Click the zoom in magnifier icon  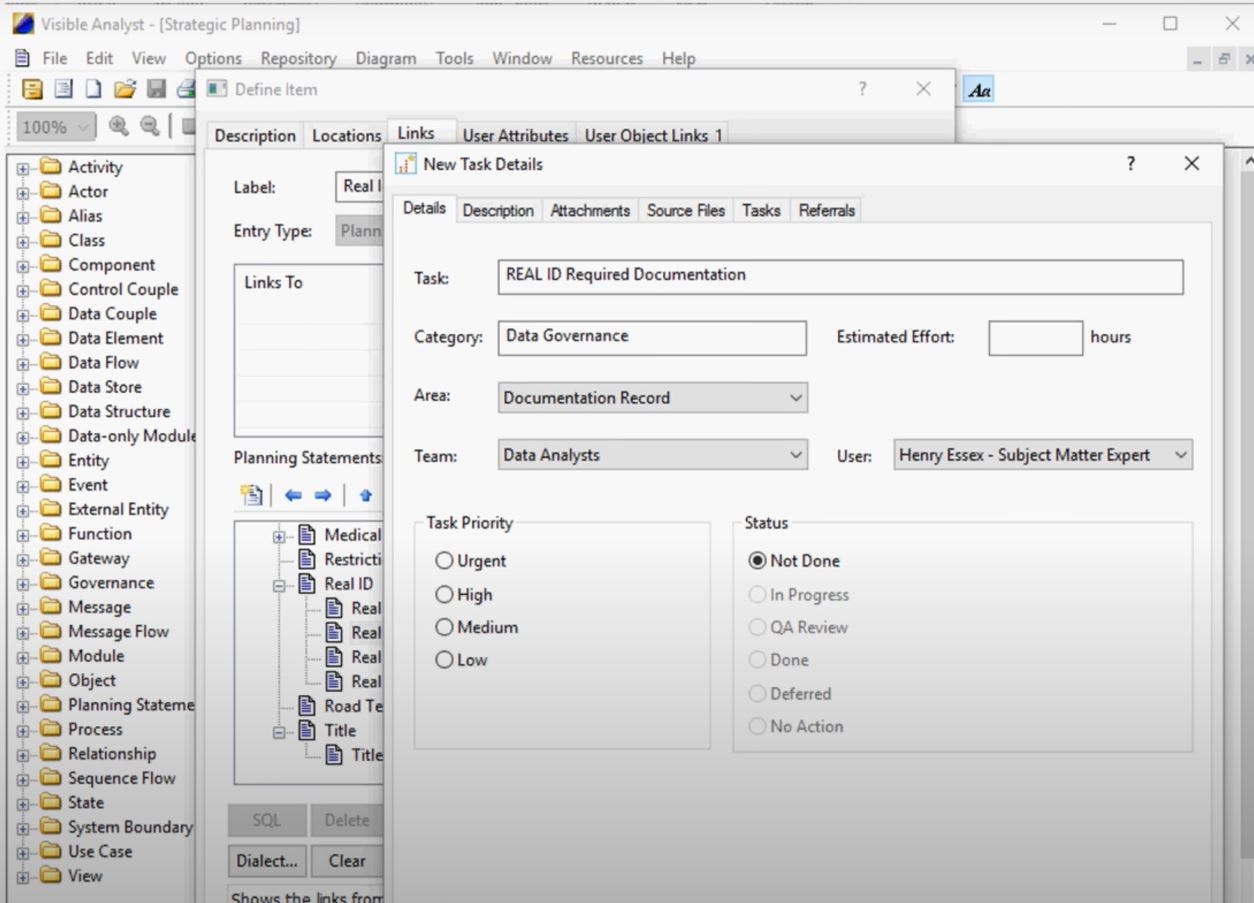[x=119, y=126]
